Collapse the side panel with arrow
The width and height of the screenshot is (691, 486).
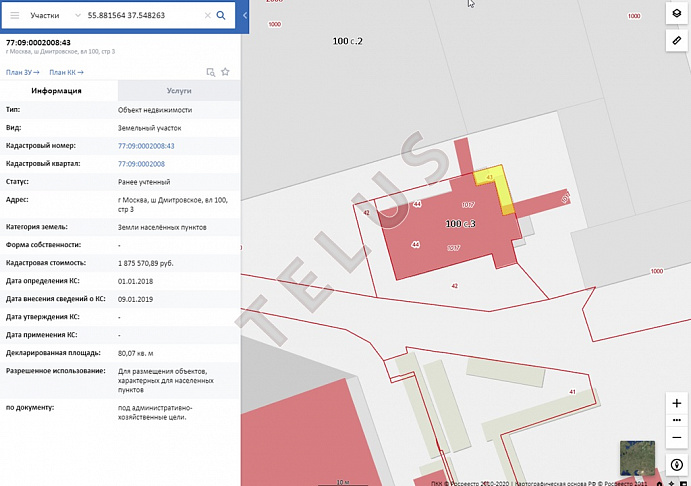(245, 15)
